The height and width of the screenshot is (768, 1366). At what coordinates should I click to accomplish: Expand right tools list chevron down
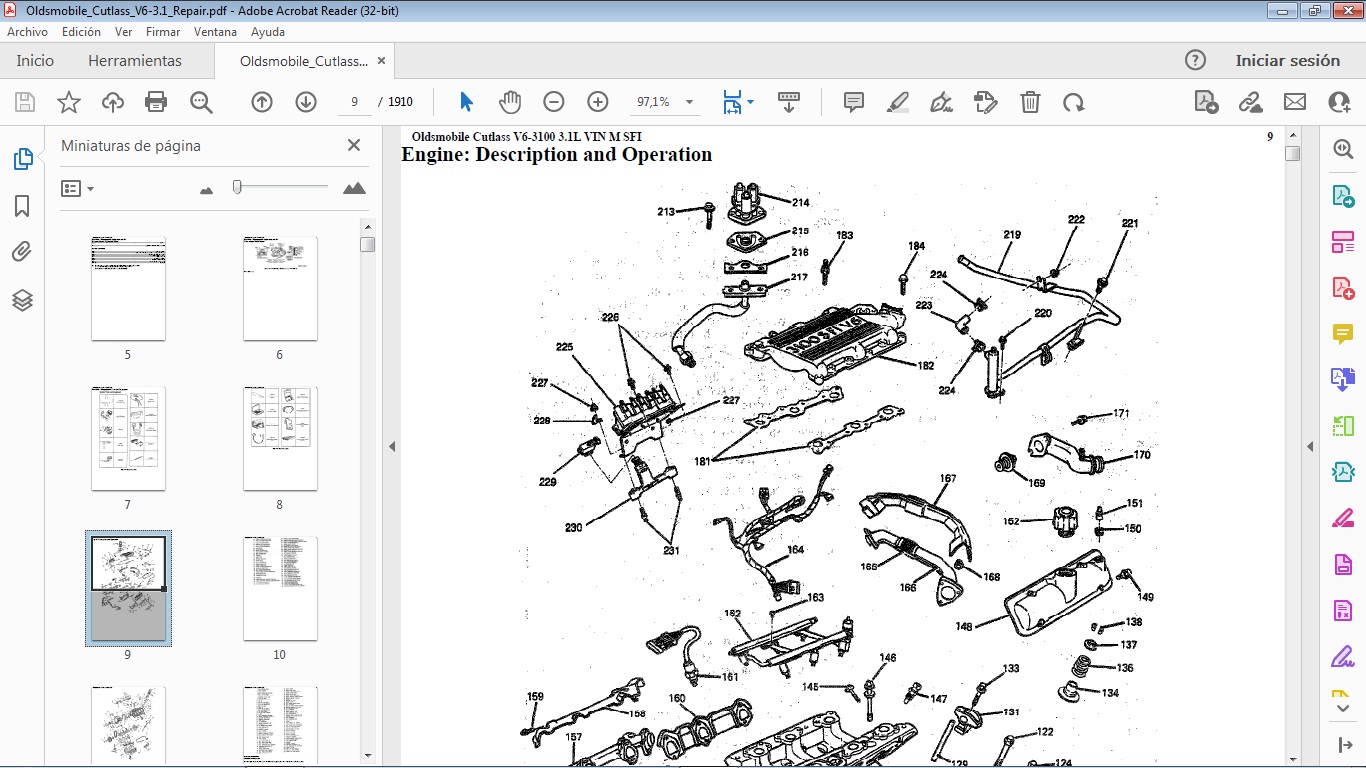1342,707
